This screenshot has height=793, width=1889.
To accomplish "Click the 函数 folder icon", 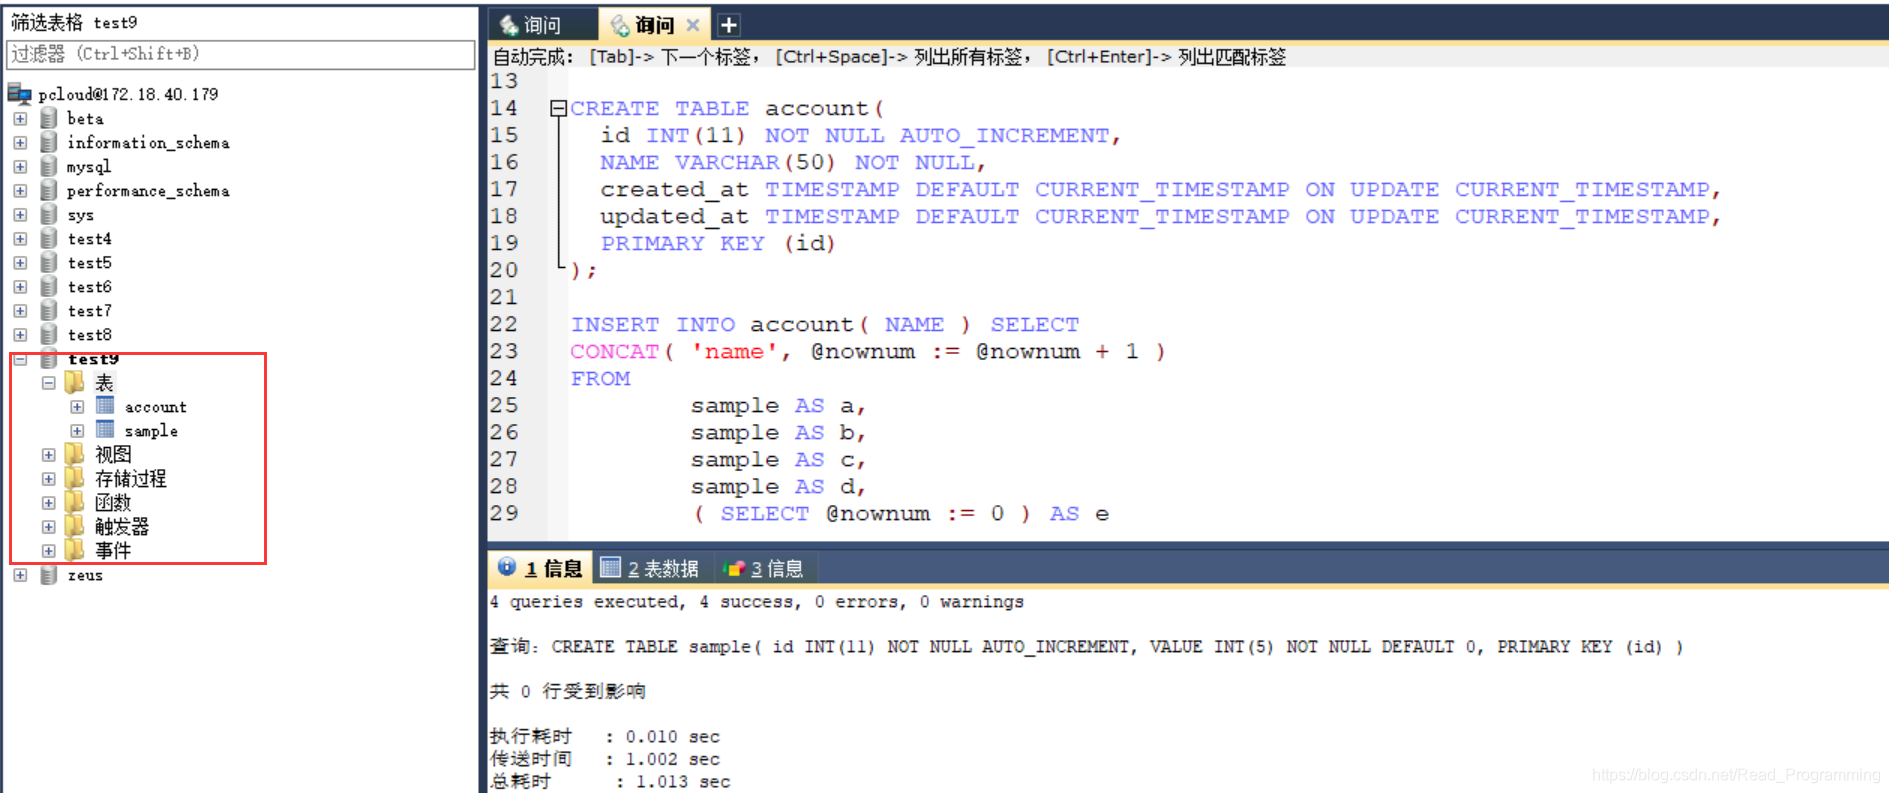I will [x=75, y=502].
